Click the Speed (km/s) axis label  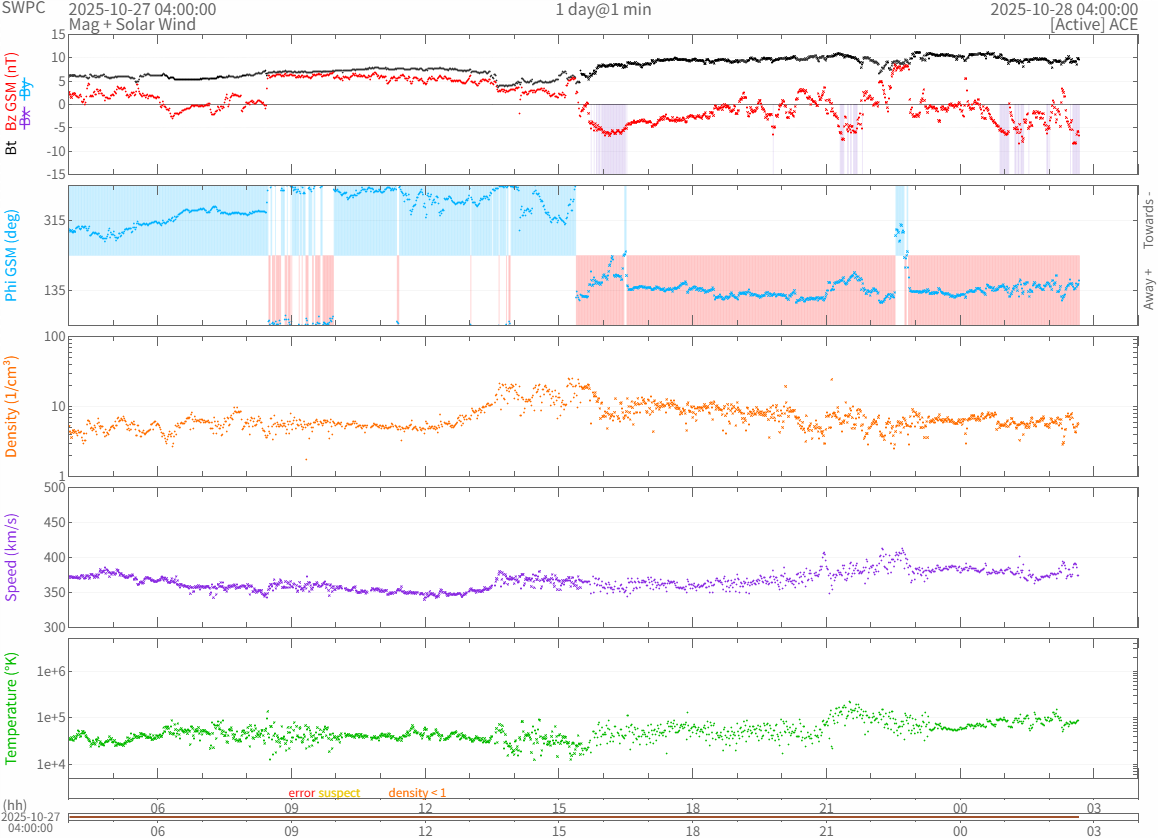click(12, 557)
